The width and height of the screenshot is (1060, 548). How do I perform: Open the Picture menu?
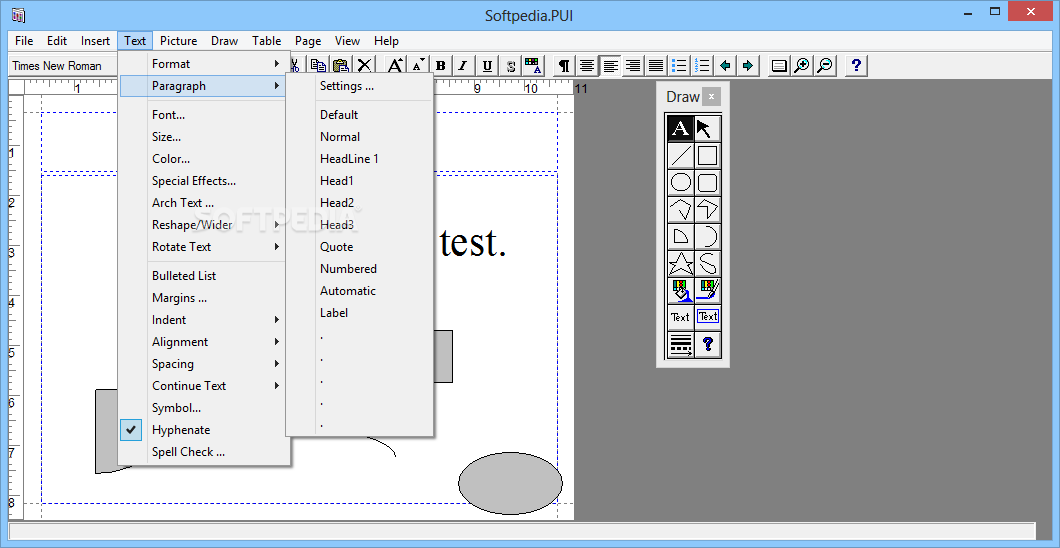[x=178, y=41]
